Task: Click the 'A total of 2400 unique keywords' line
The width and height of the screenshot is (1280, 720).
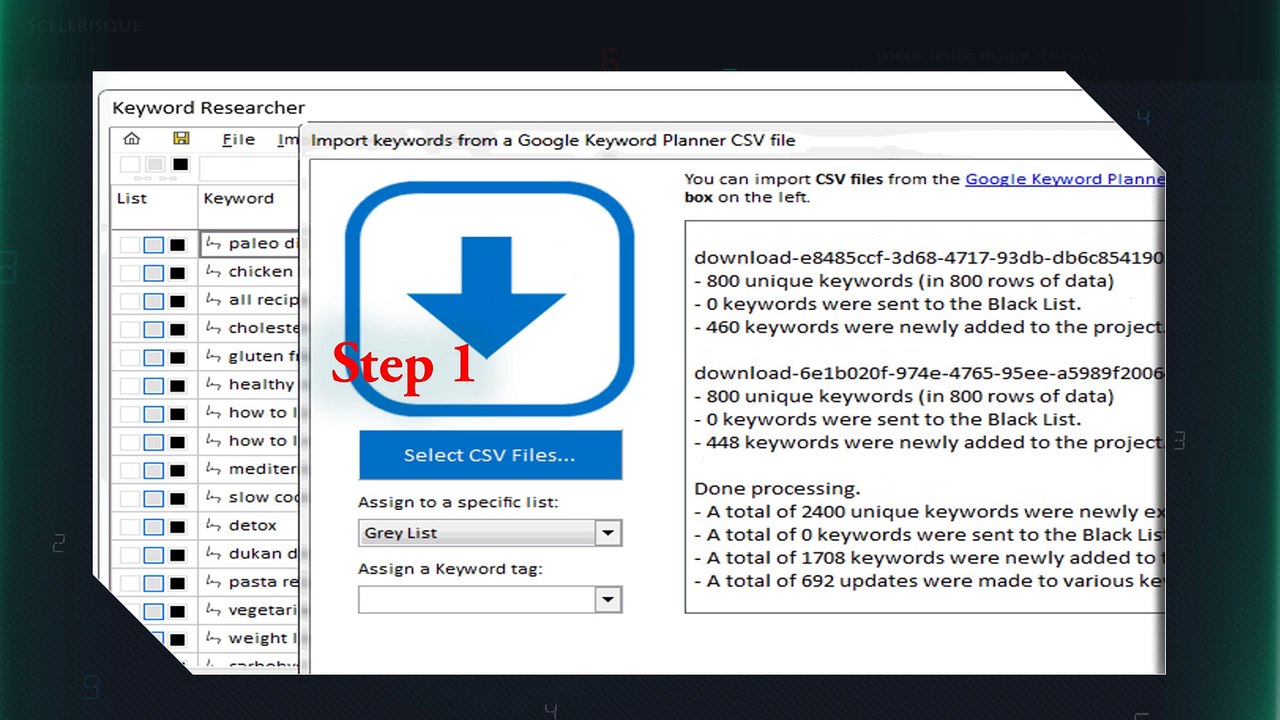Action: click(929, 512)
